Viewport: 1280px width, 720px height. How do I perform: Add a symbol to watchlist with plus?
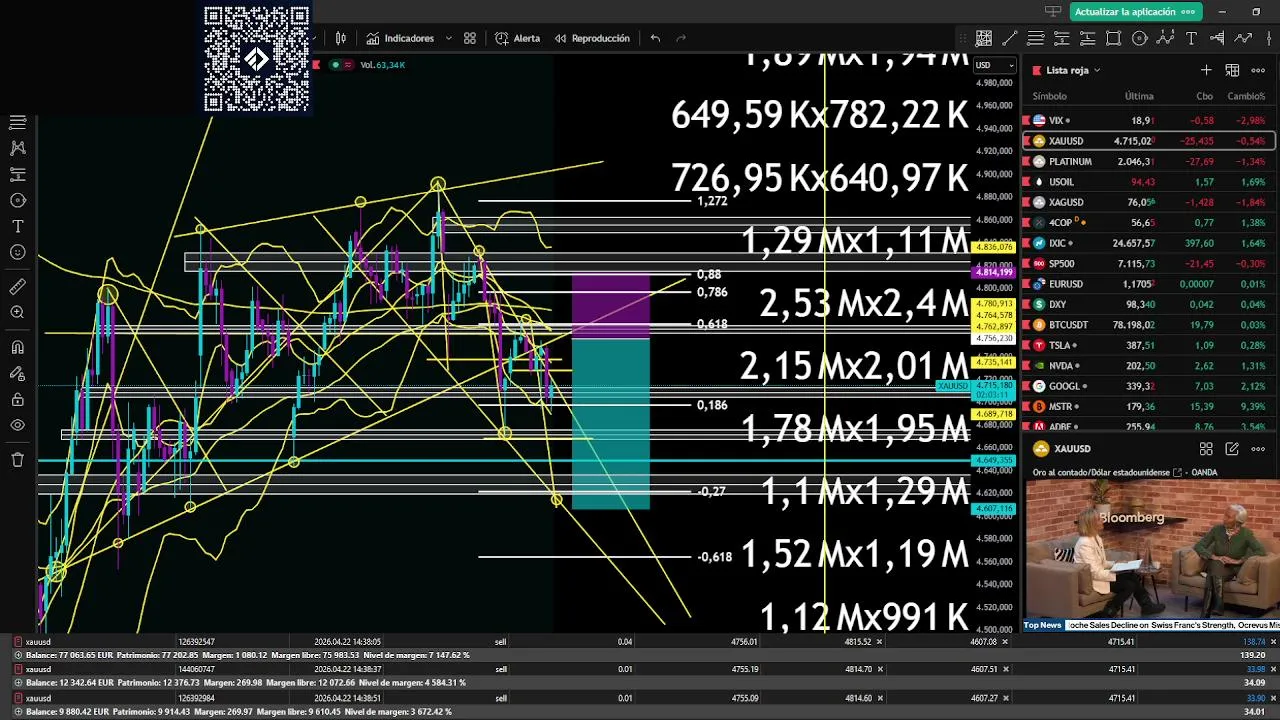click(1206, 70)
